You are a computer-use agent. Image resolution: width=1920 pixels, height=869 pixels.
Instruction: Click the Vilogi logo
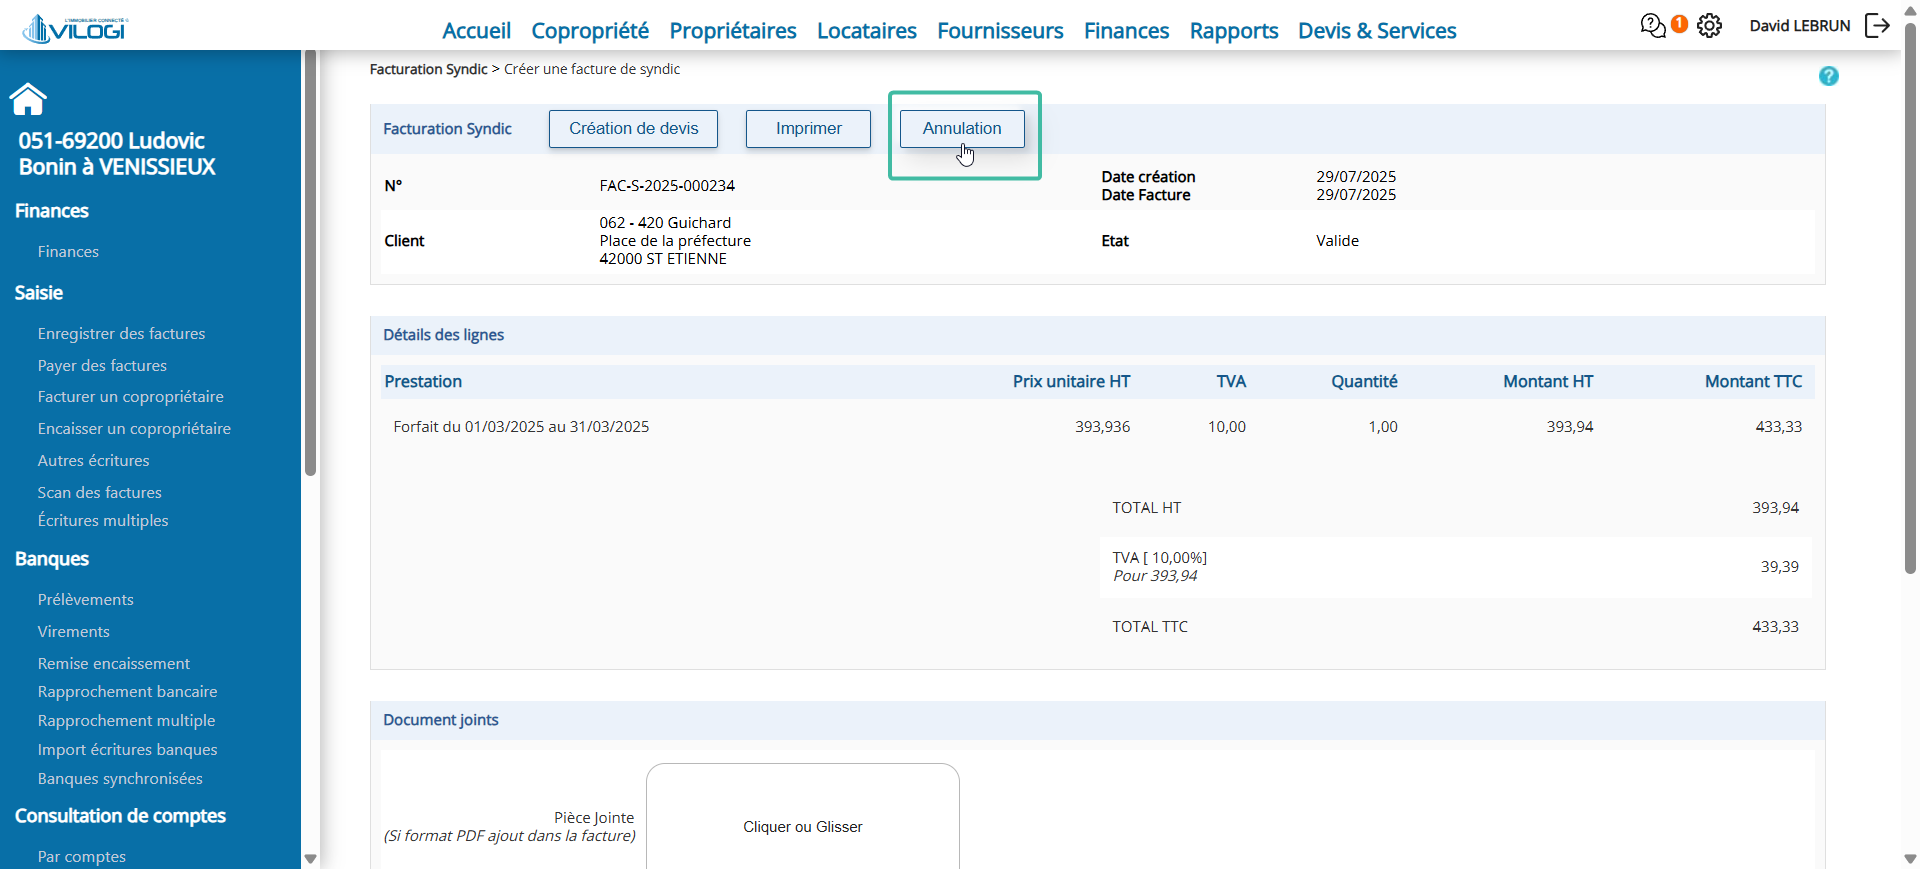(x=76, y=29)
